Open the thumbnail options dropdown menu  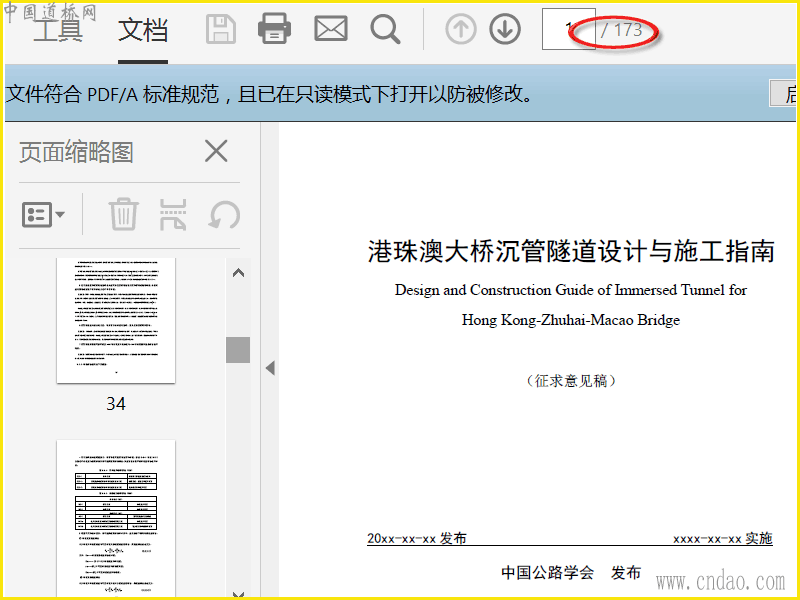(x=43, y=214)
